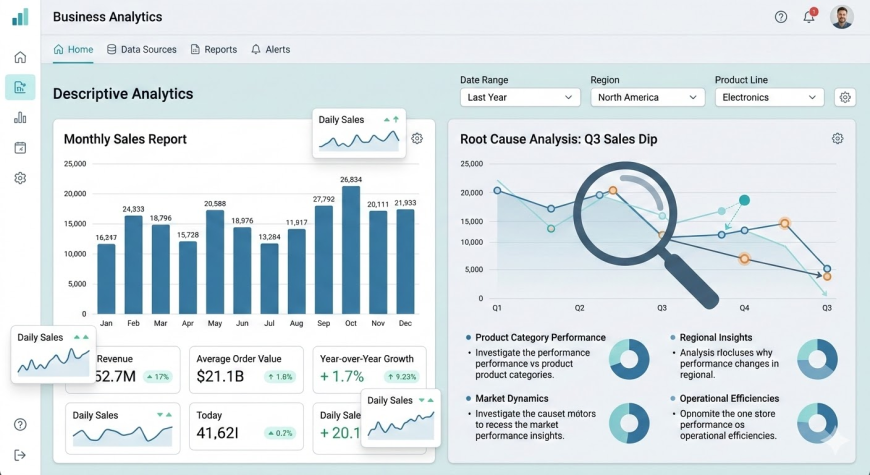The image size is (870, 475).
Task: Switch to the Data Sources tab
Action: coord(141,49)
